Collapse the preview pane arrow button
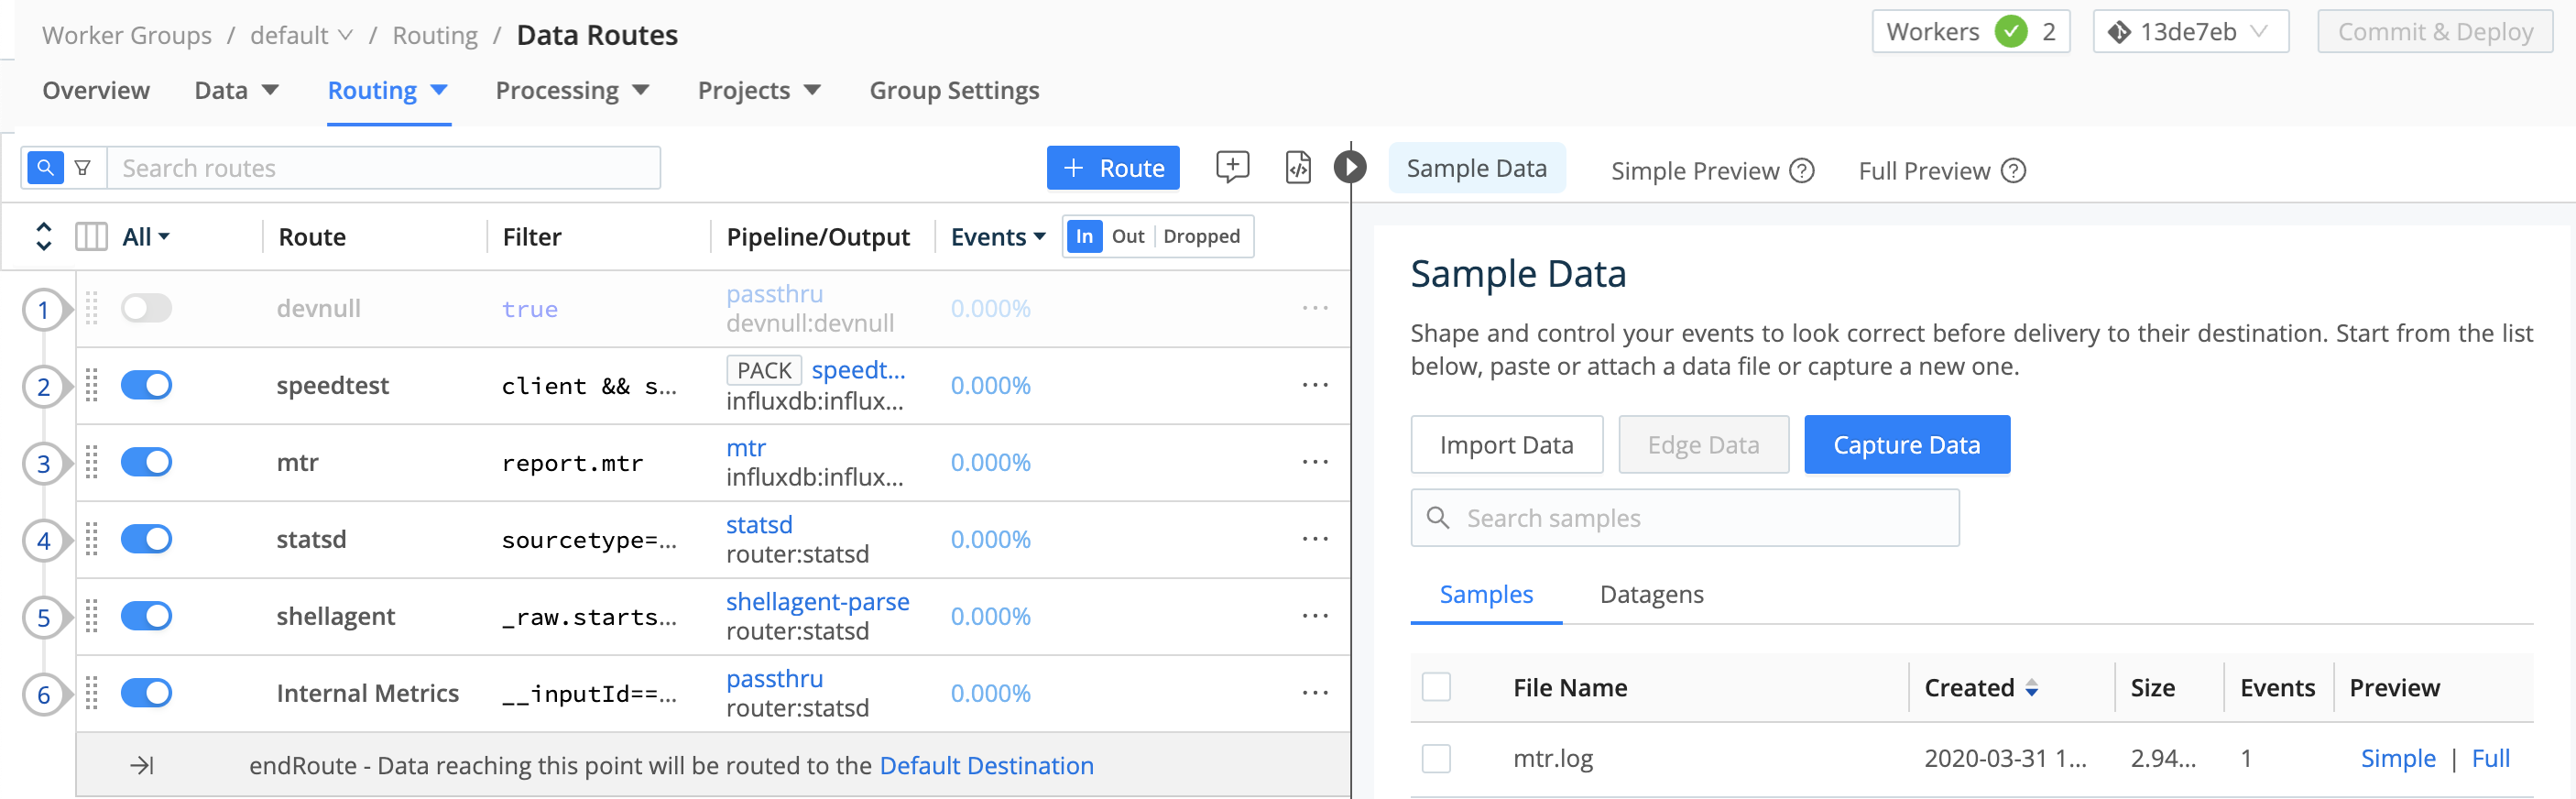The width and height of the screenshot is (2576, 799). click(1349, 167)
